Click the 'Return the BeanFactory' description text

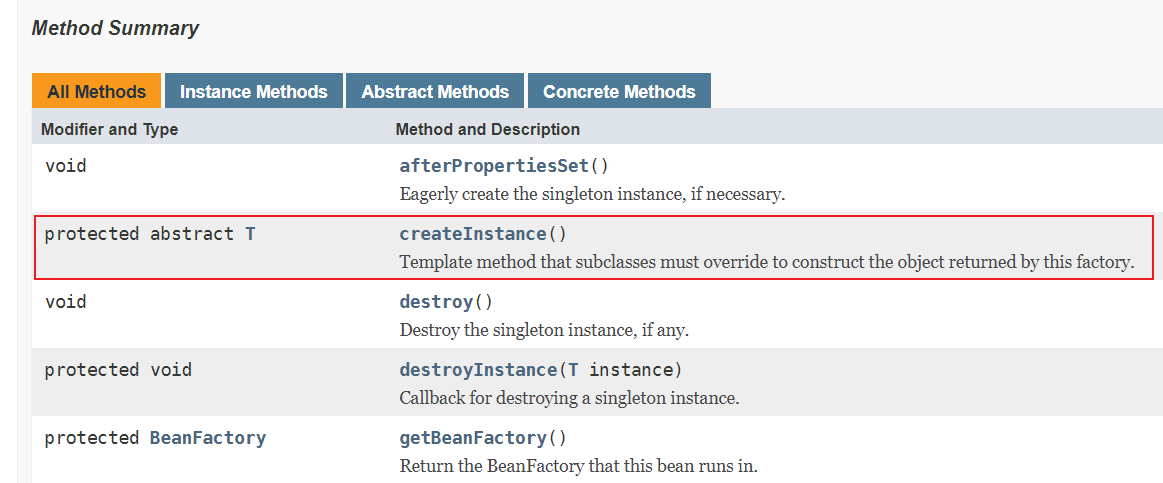578,466
